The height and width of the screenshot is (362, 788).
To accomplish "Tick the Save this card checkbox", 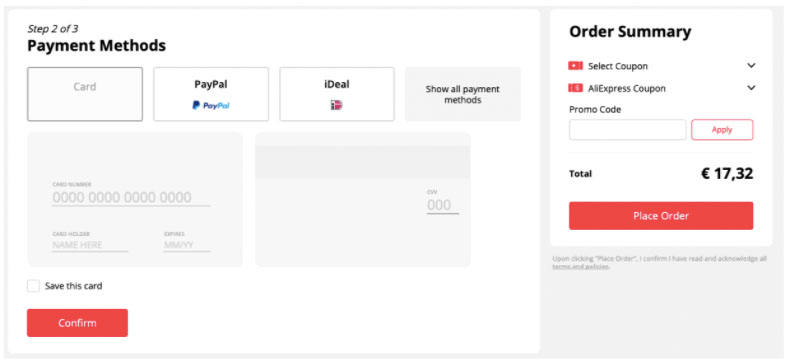I will pos(33,286).
